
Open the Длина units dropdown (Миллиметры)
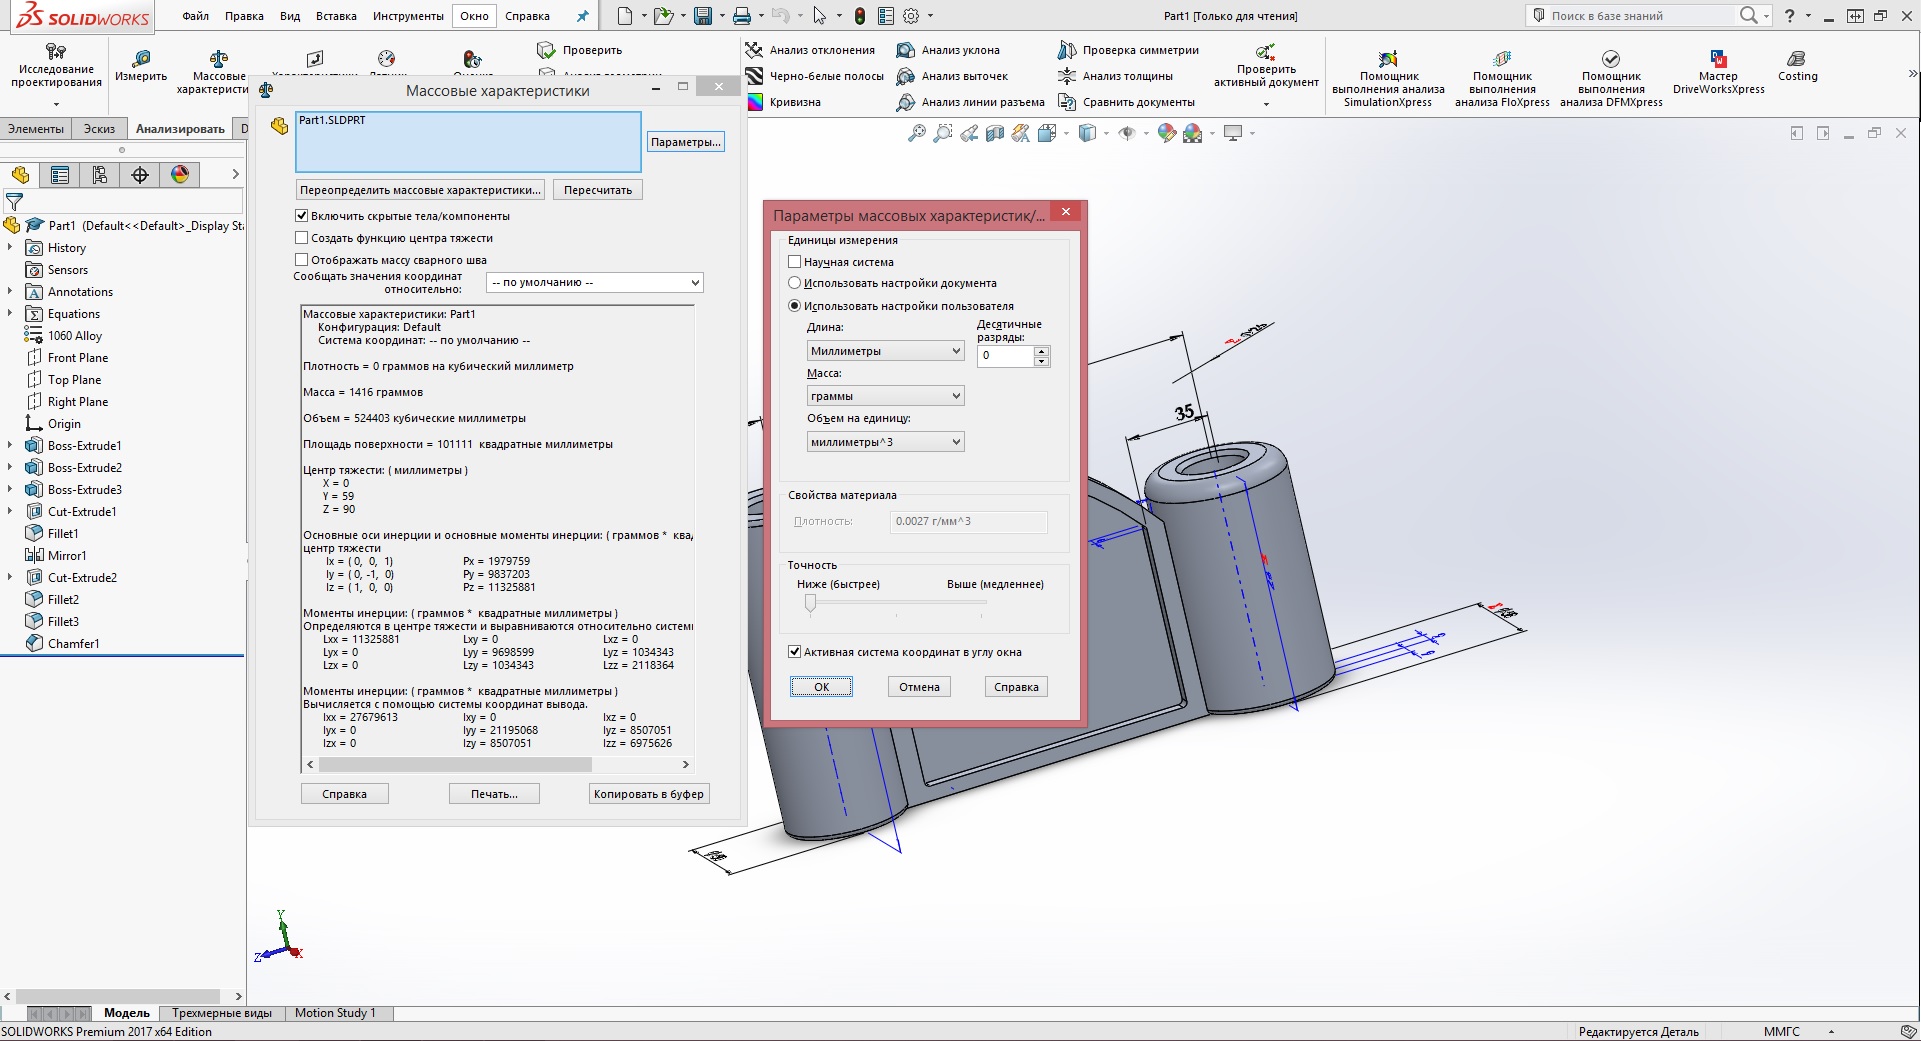885,351
